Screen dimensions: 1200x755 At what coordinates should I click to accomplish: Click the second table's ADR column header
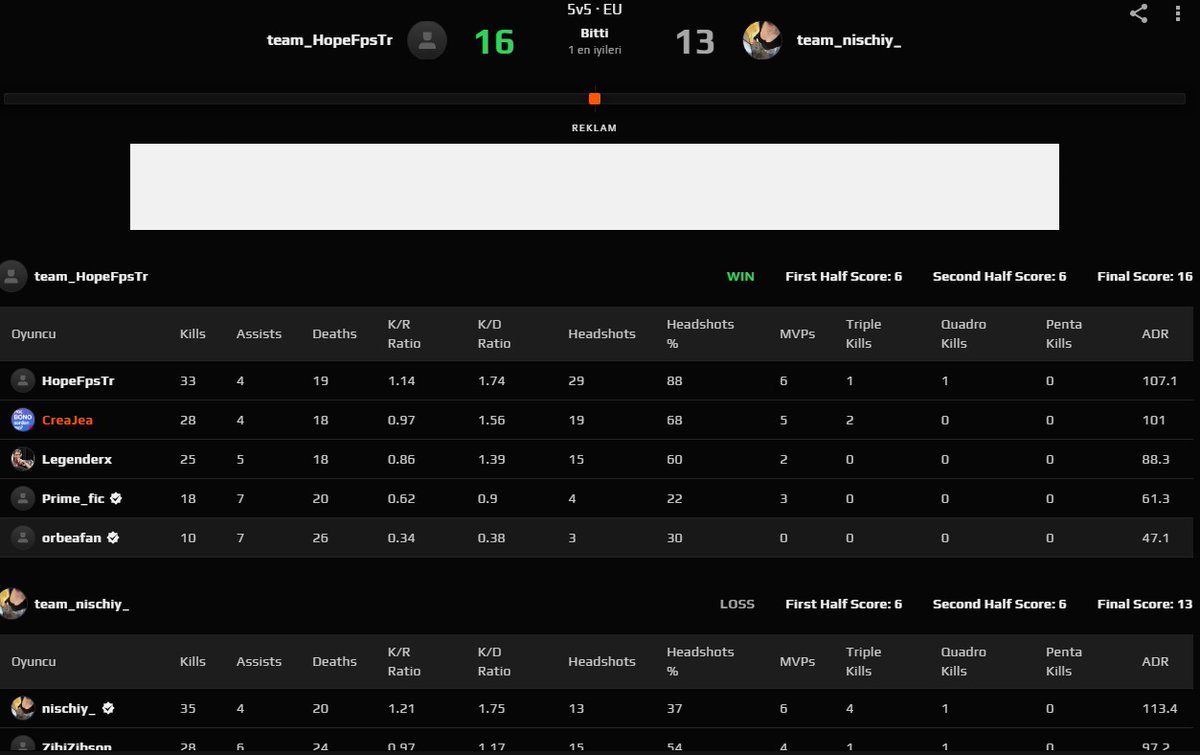click(1155, 661)
